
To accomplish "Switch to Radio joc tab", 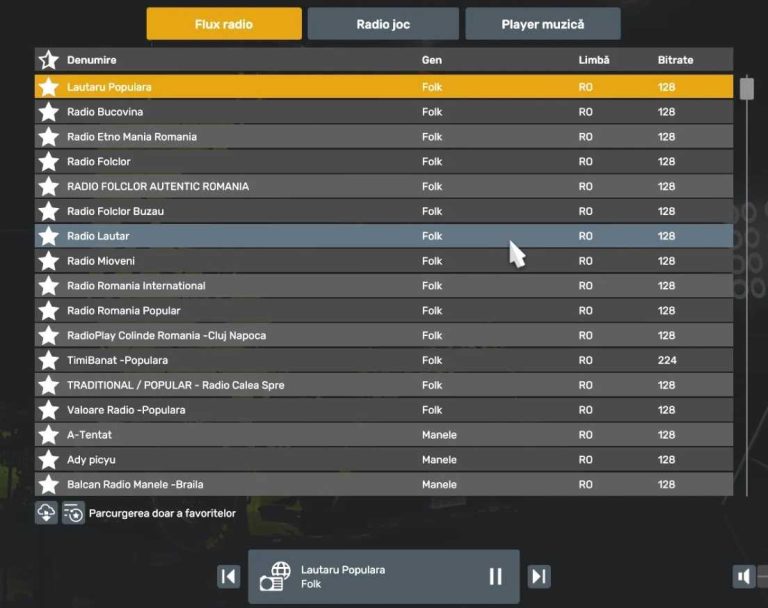I will tap(383, 24).
